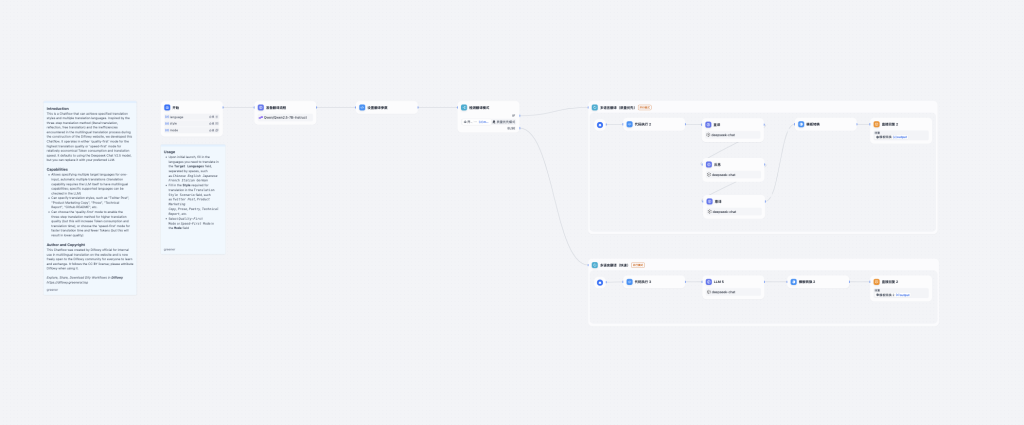Select the mode variable in Start node
Image resolution: width=1024 pixels, height=425 pixels.
(x=192, y=130)
